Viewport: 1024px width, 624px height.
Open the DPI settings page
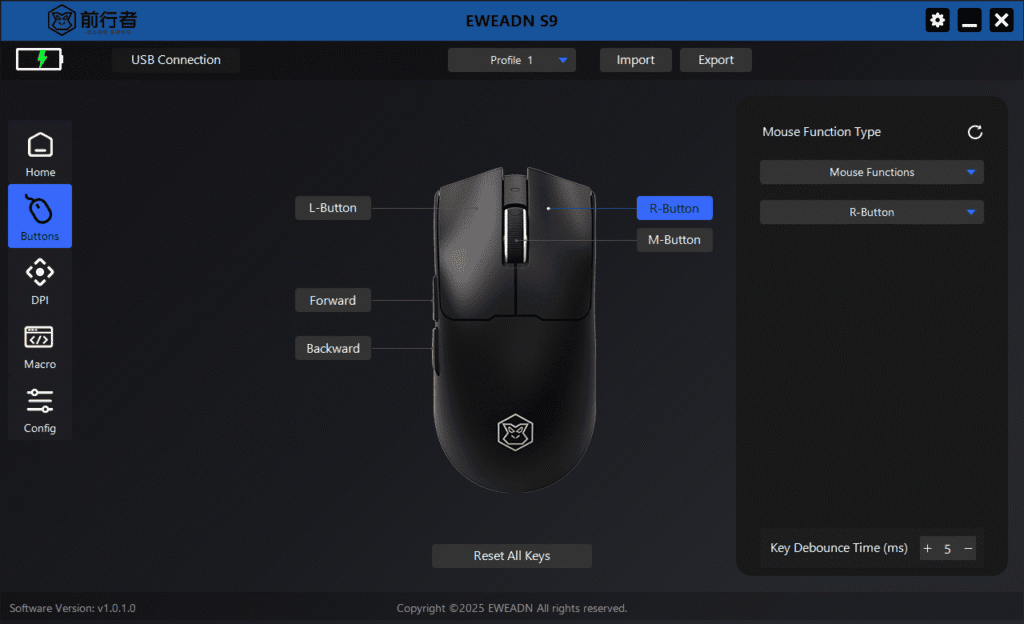pos(40,281)
